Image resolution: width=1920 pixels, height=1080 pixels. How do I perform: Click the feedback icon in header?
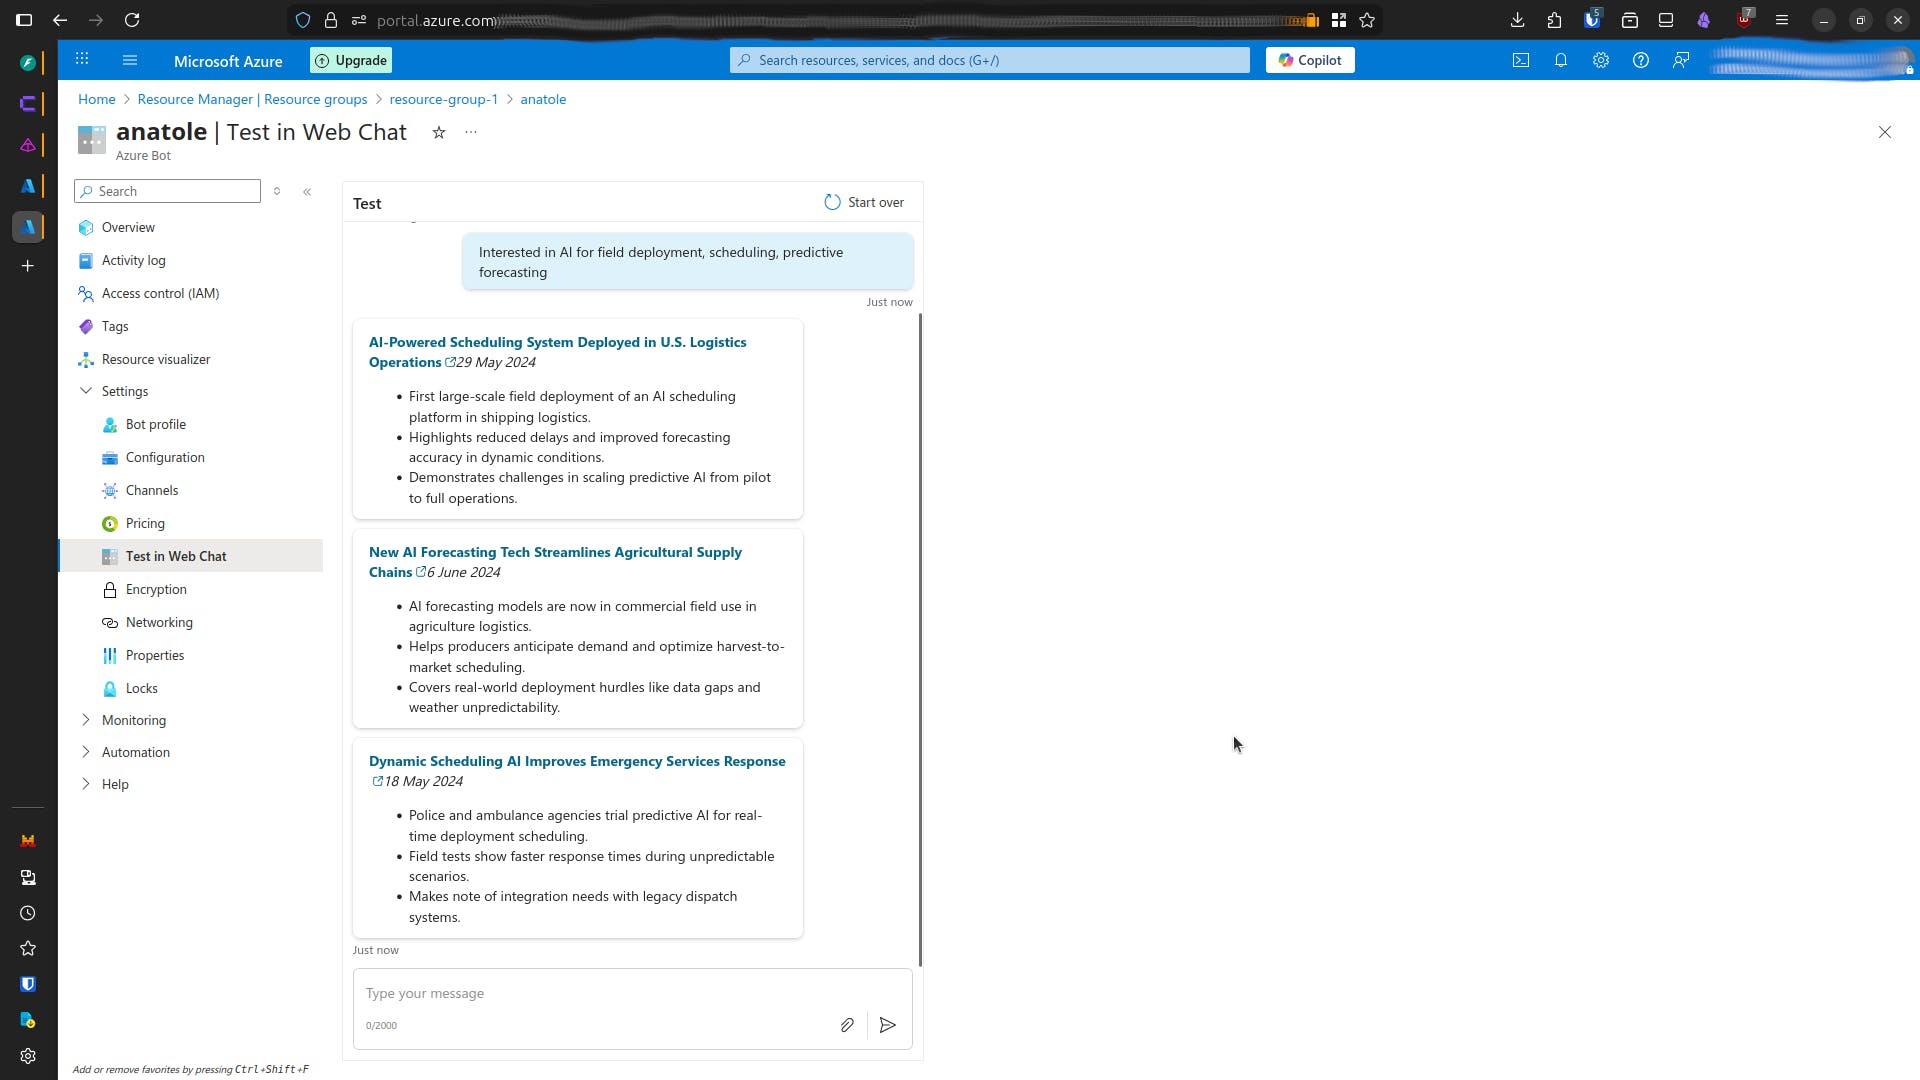point(1681,60)
